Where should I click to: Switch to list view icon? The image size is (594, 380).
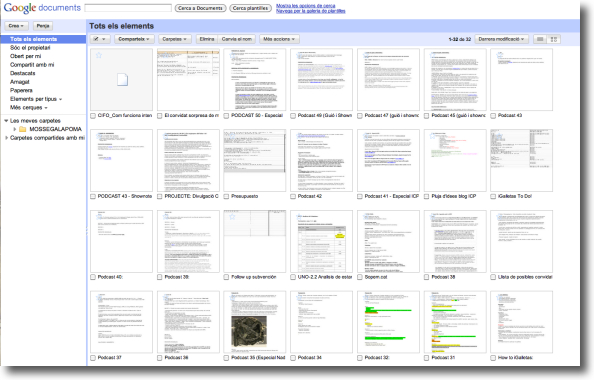pyautogui.click(x=540, y=39)
